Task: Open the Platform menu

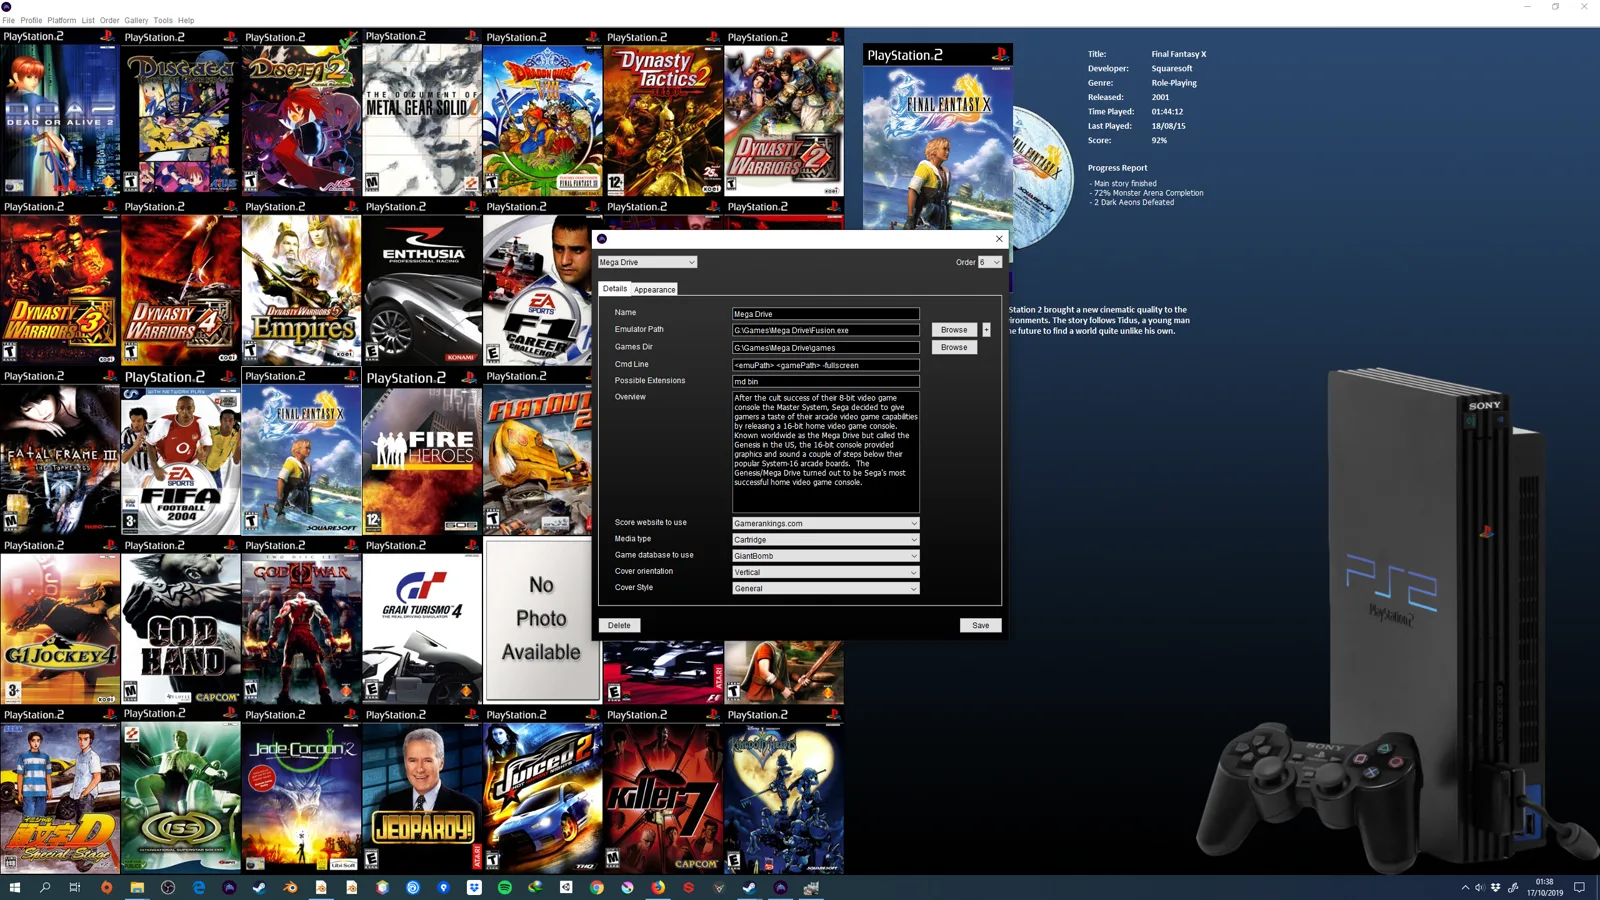Action: click(x=61, y=20)
